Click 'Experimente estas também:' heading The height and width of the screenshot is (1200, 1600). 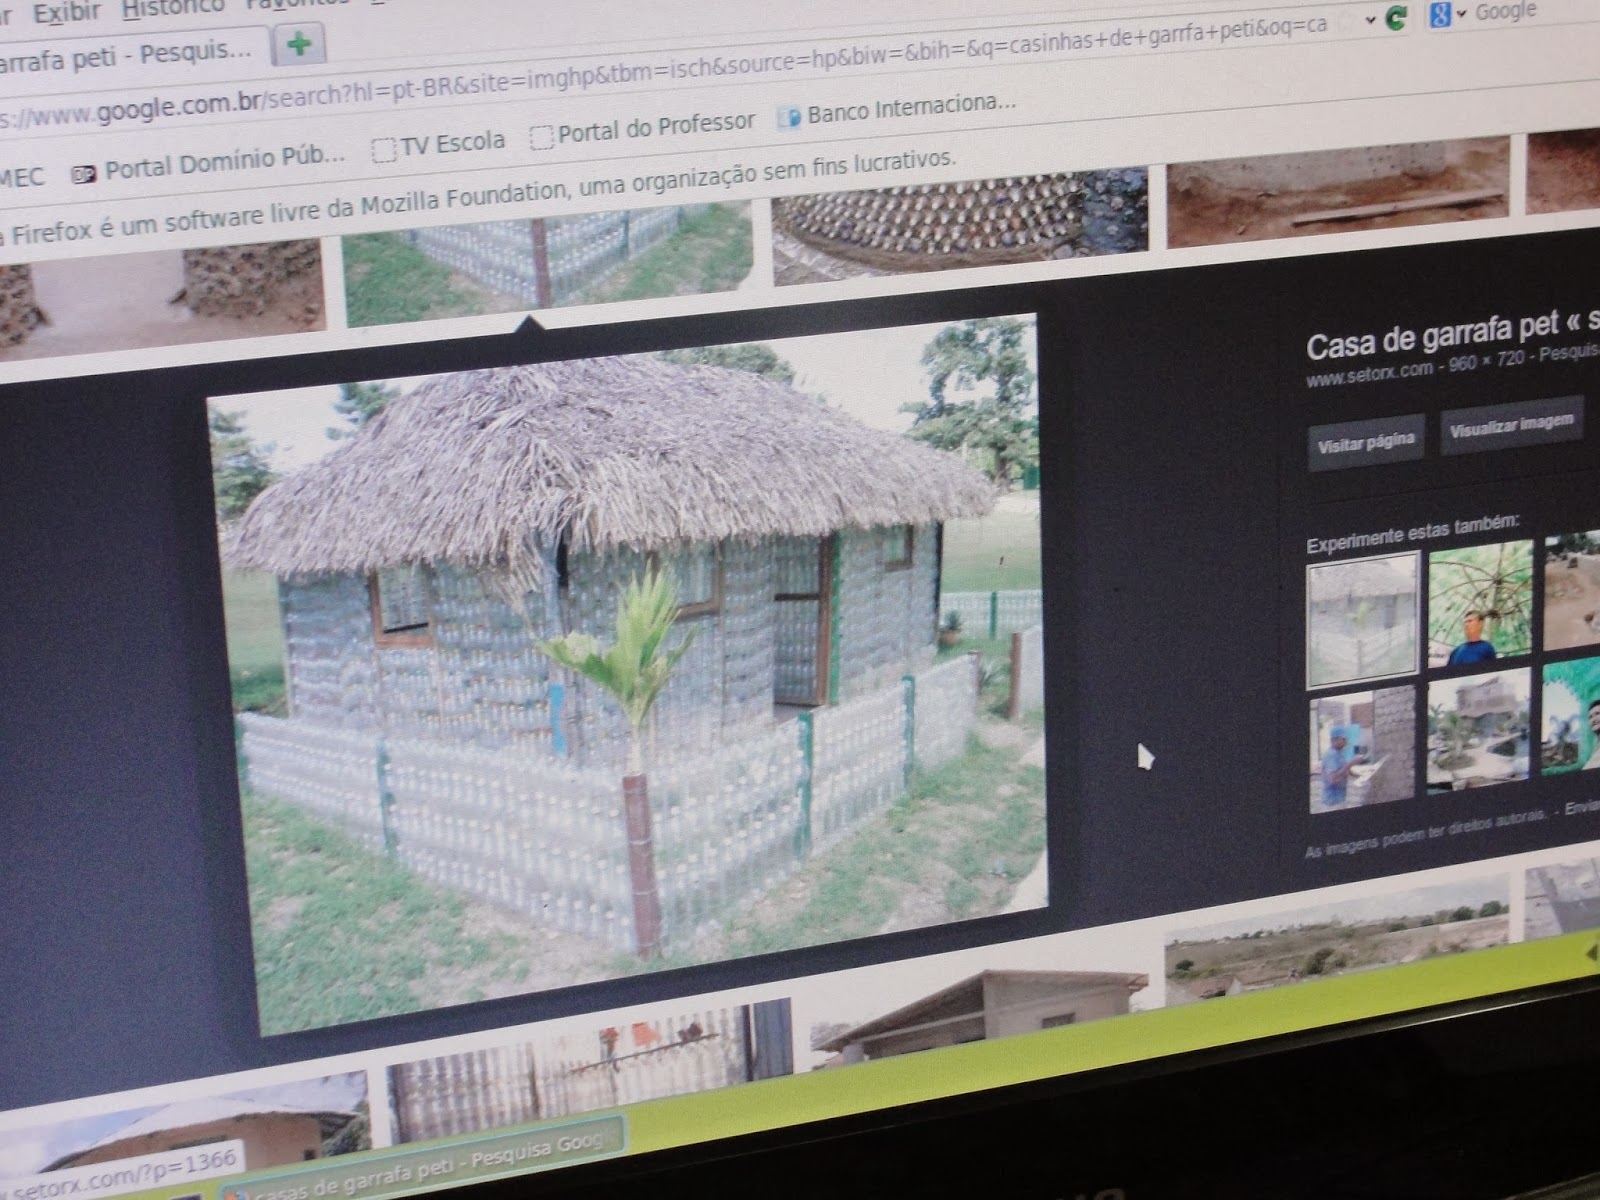(1413, 532)
